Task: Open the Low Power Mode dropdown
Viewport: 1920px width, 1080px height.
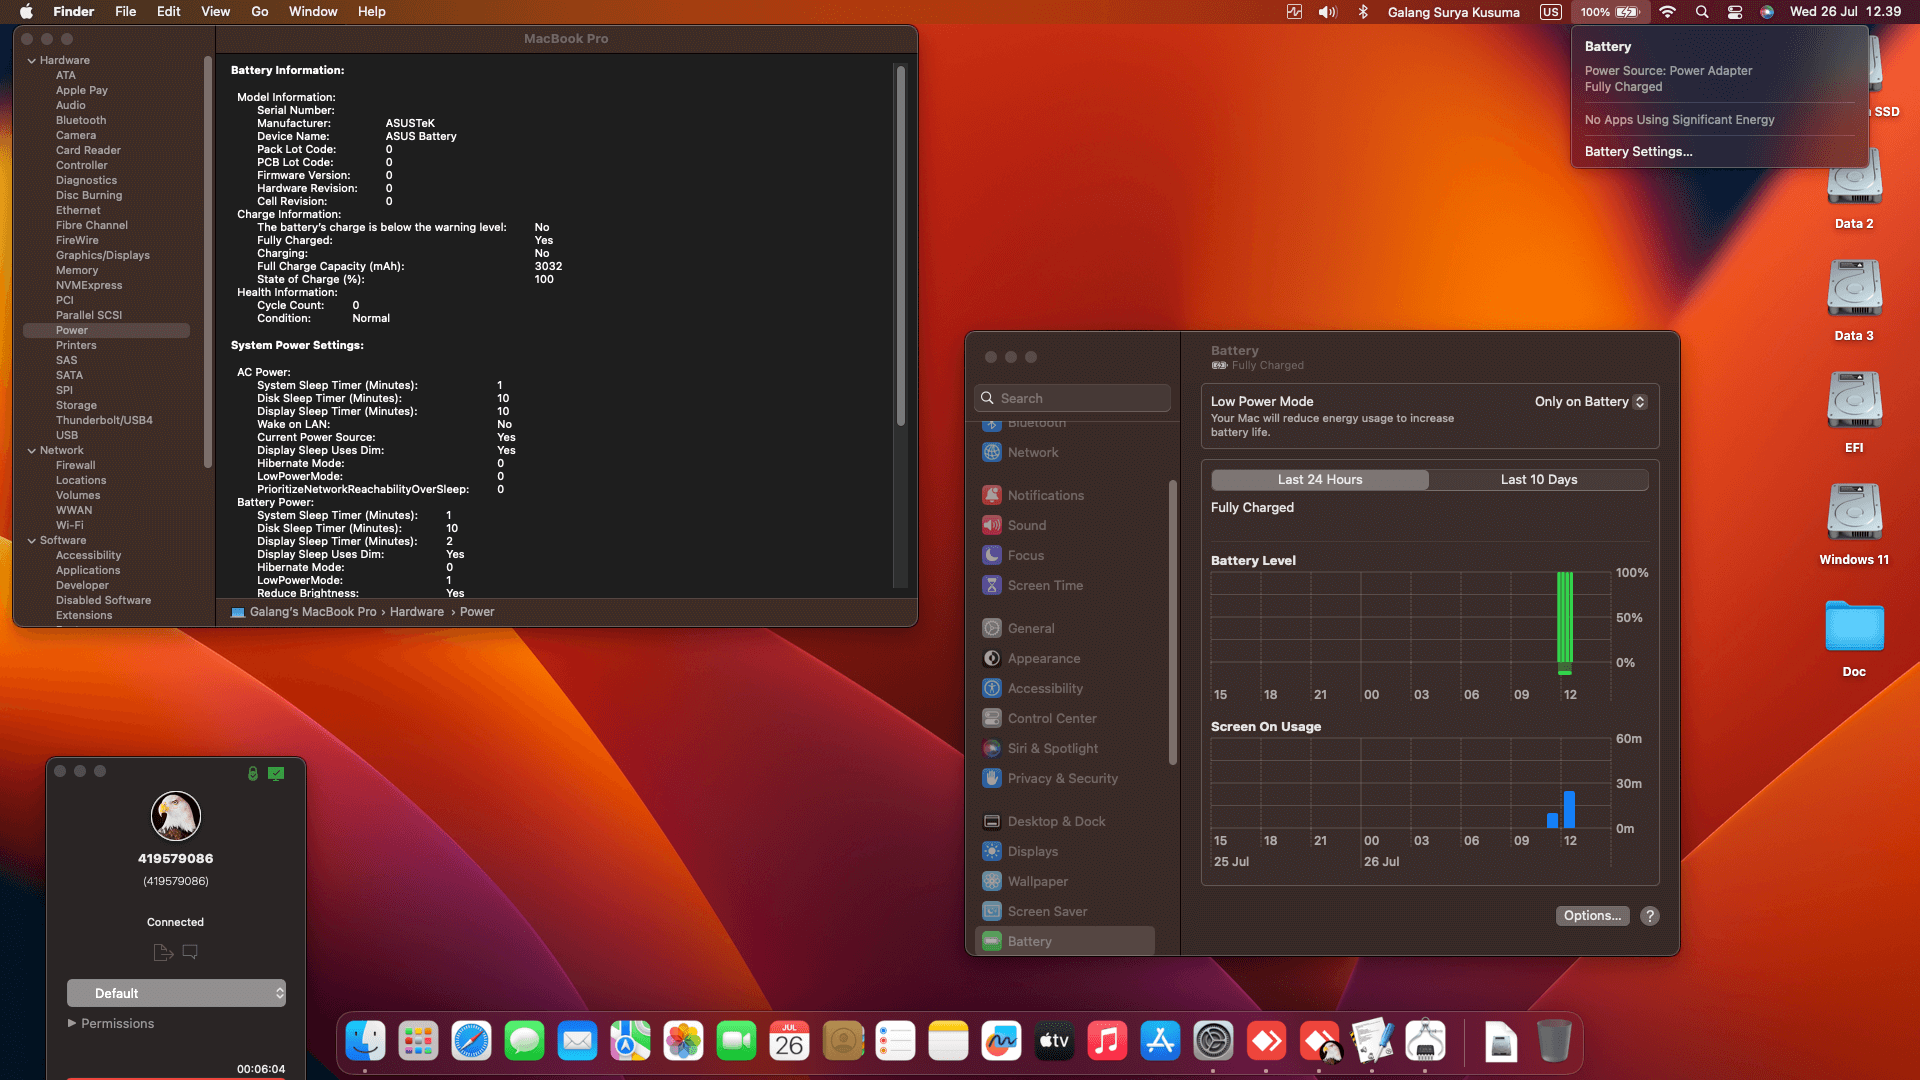Action: 1590,401
